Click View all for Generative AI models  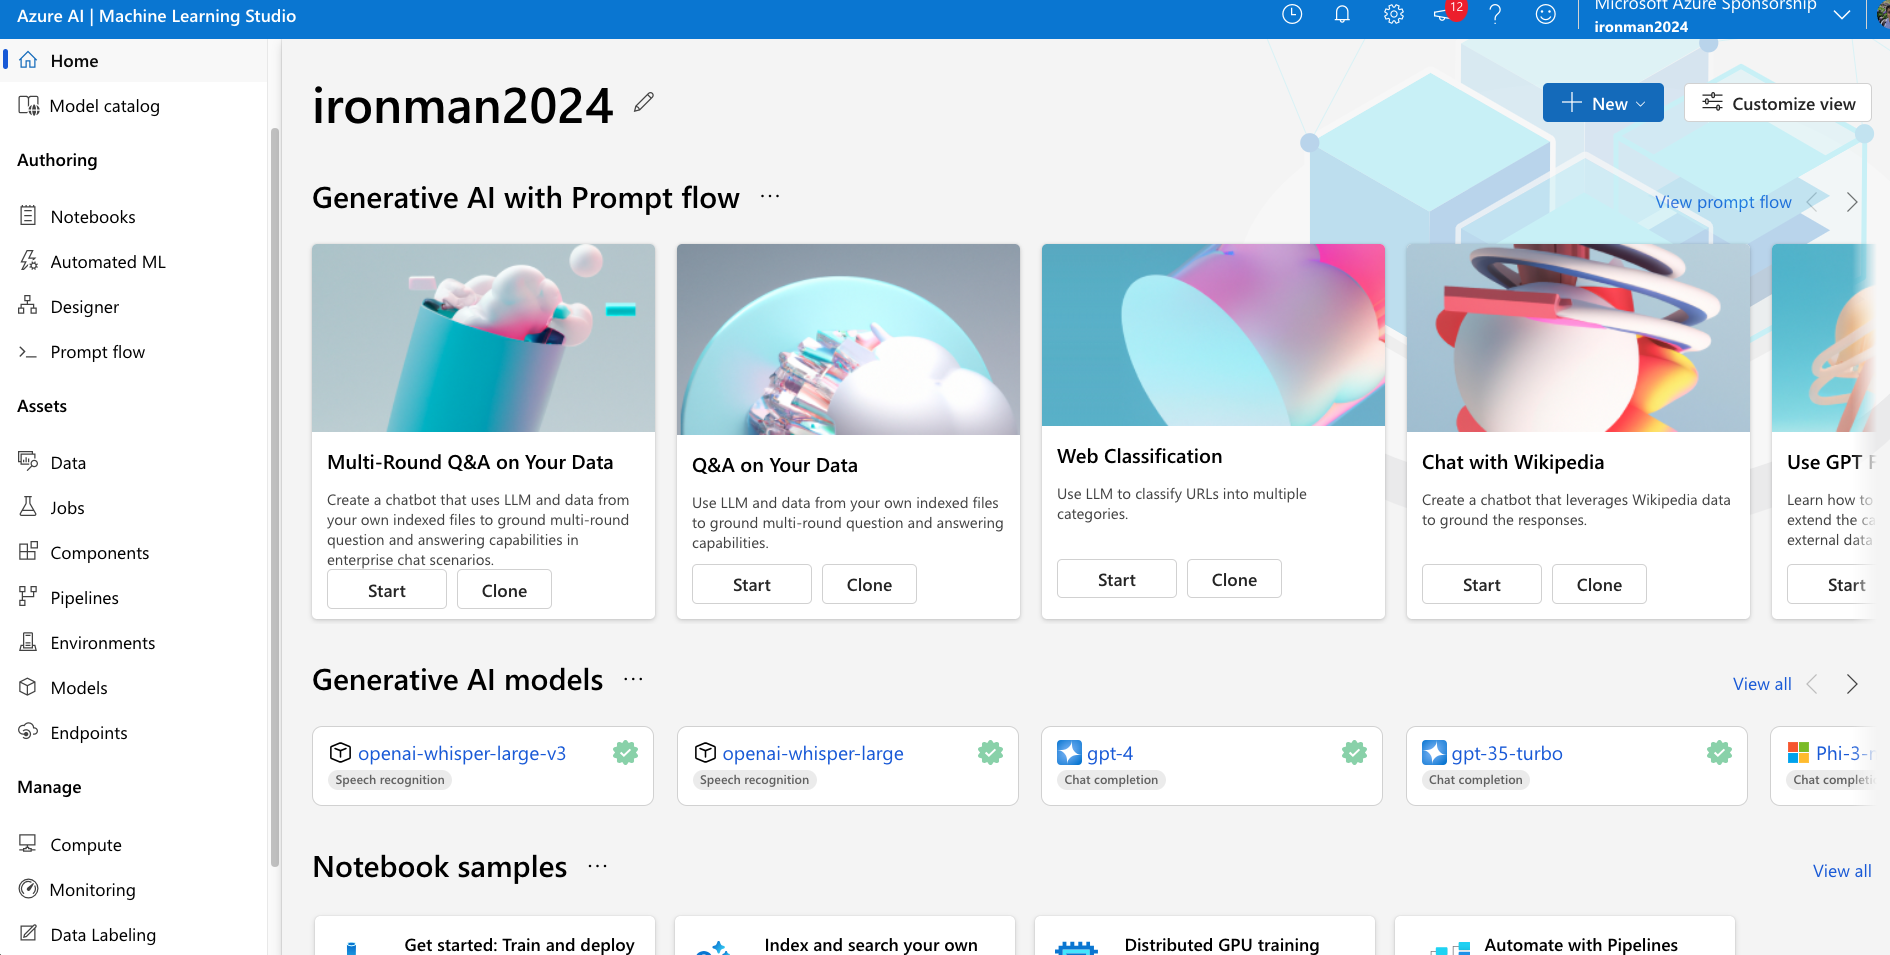tap(1762, 684)
